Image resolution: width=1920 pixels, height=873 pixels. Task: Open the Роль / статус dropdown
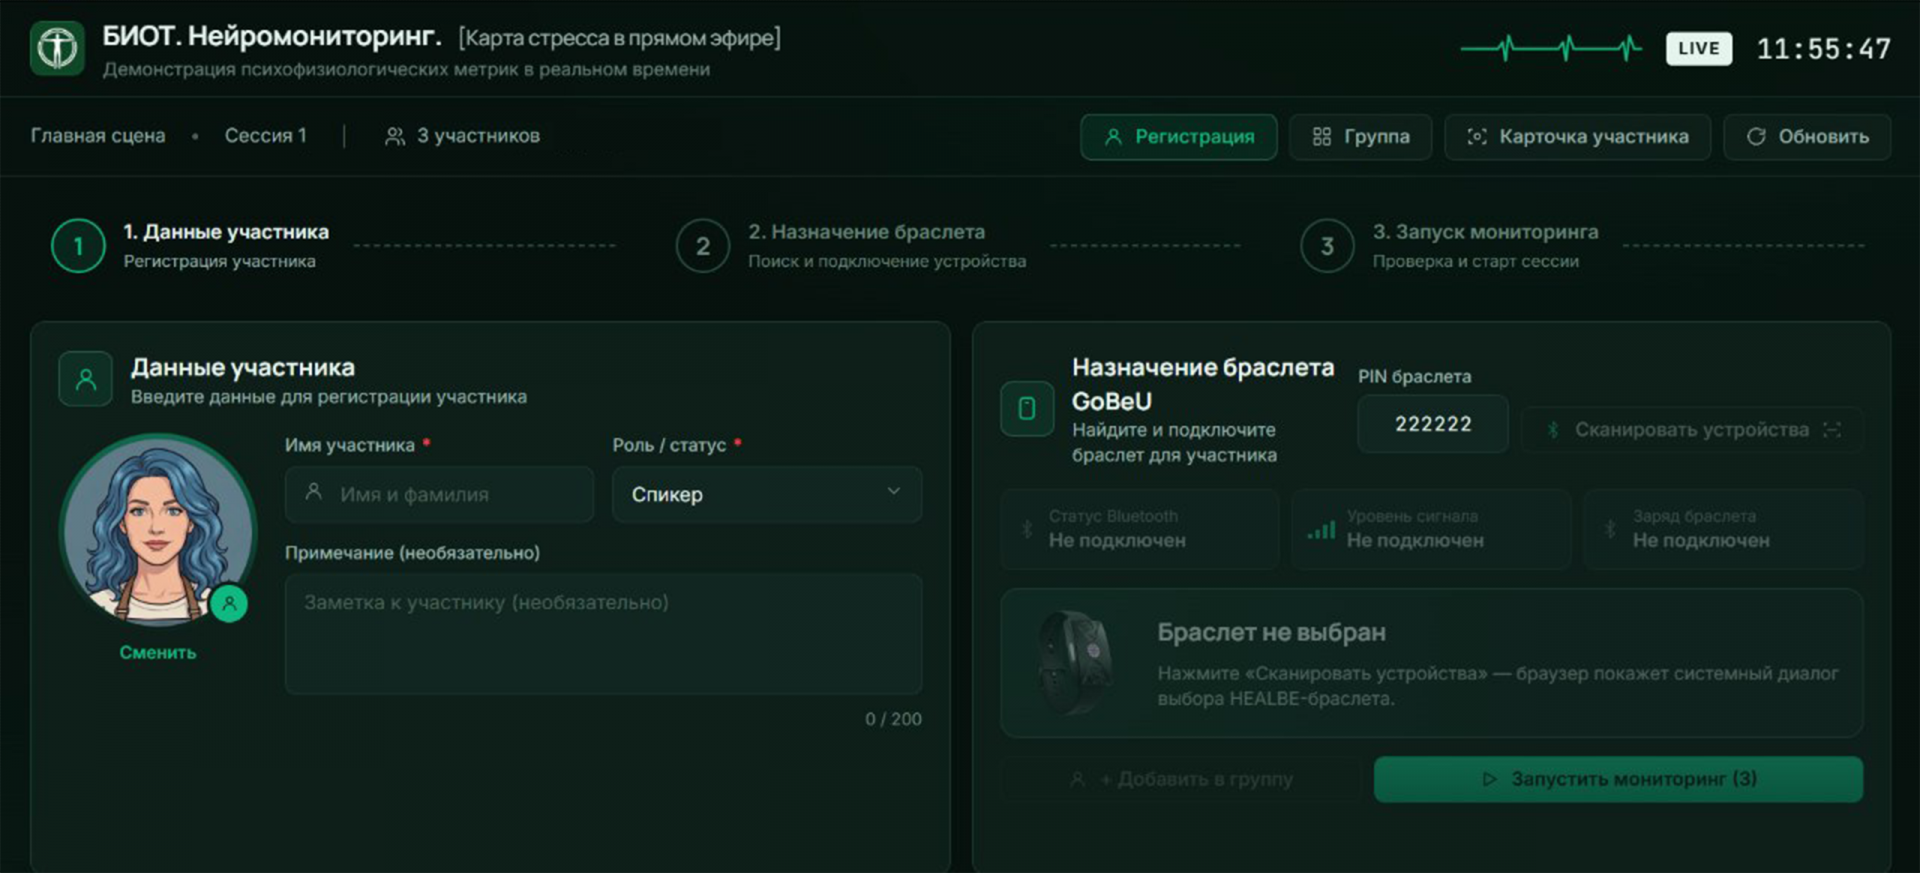coord(767,494)
